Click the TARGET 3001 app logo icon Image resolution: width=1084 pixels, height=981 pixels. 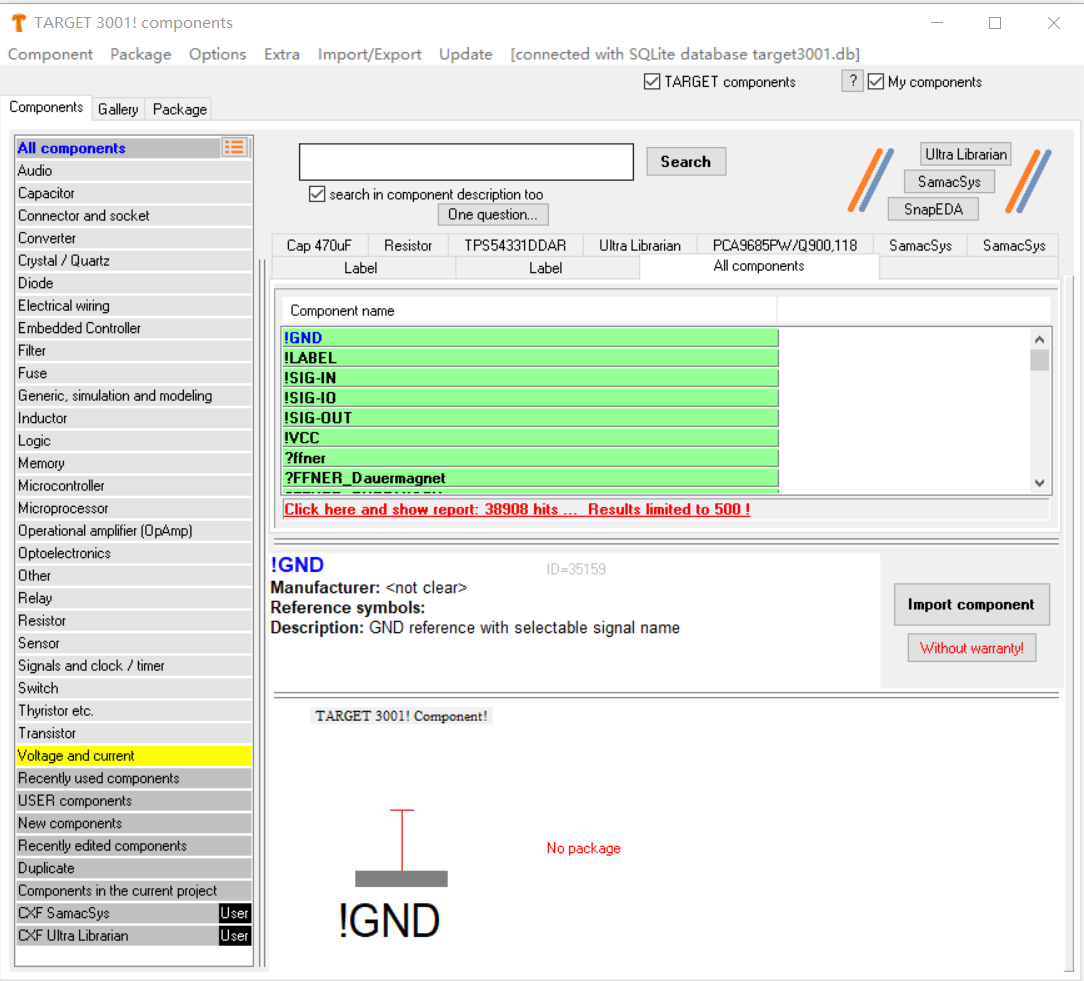coord(19,23)
